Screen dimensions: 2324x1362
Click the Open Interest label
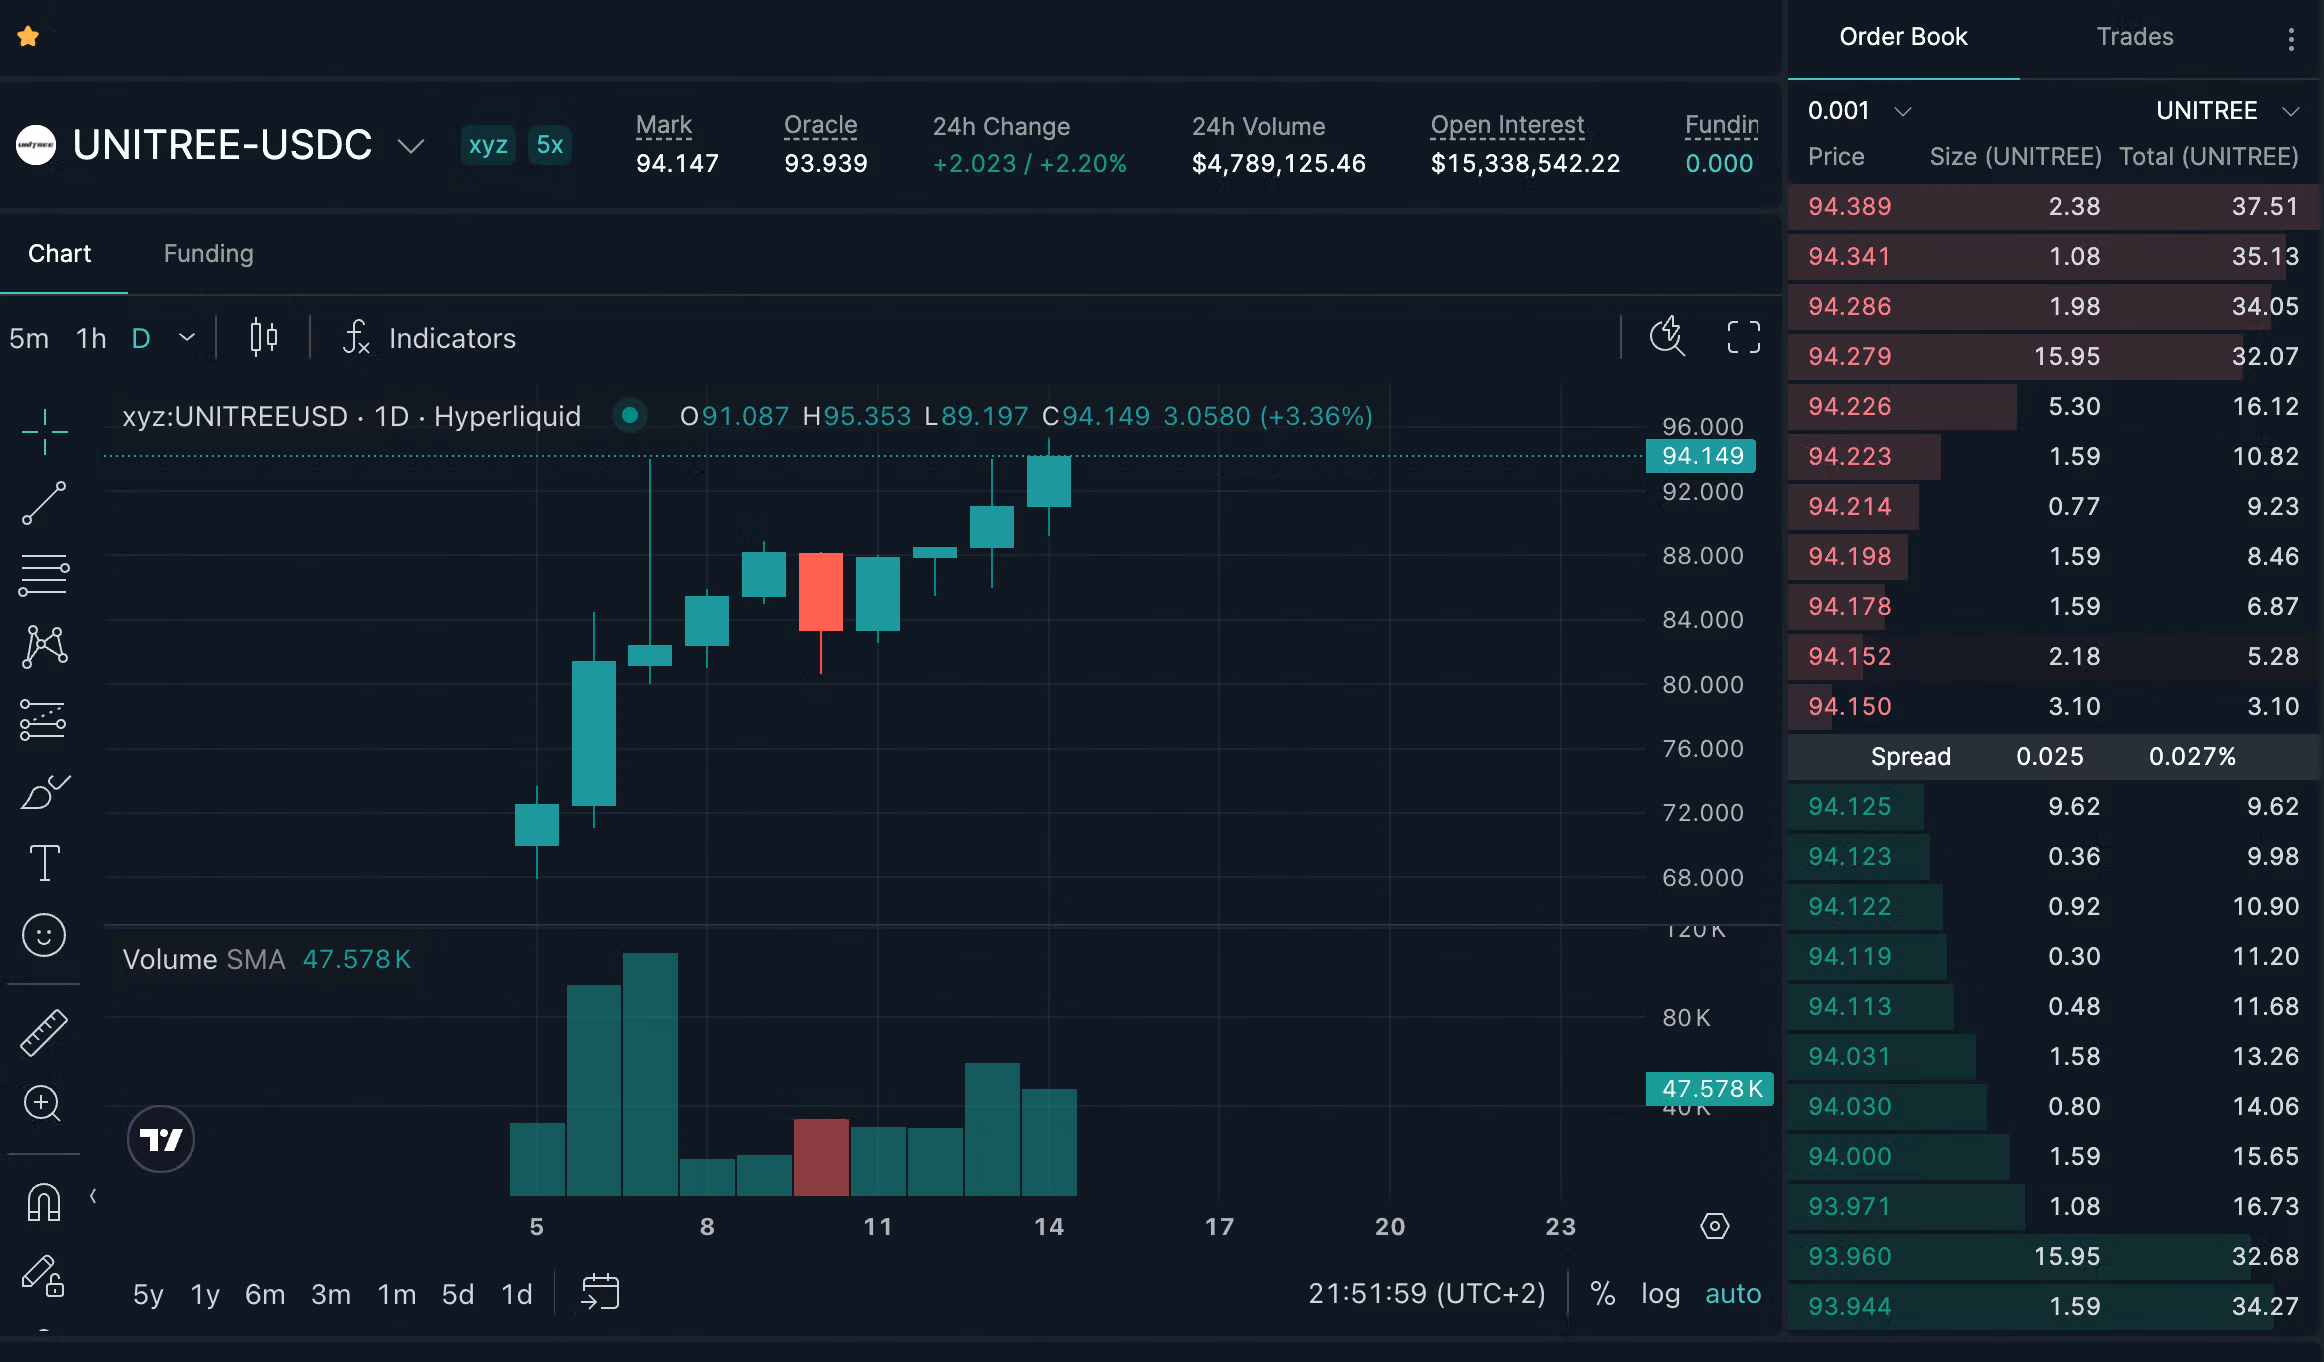click(x=1507, y=125)
